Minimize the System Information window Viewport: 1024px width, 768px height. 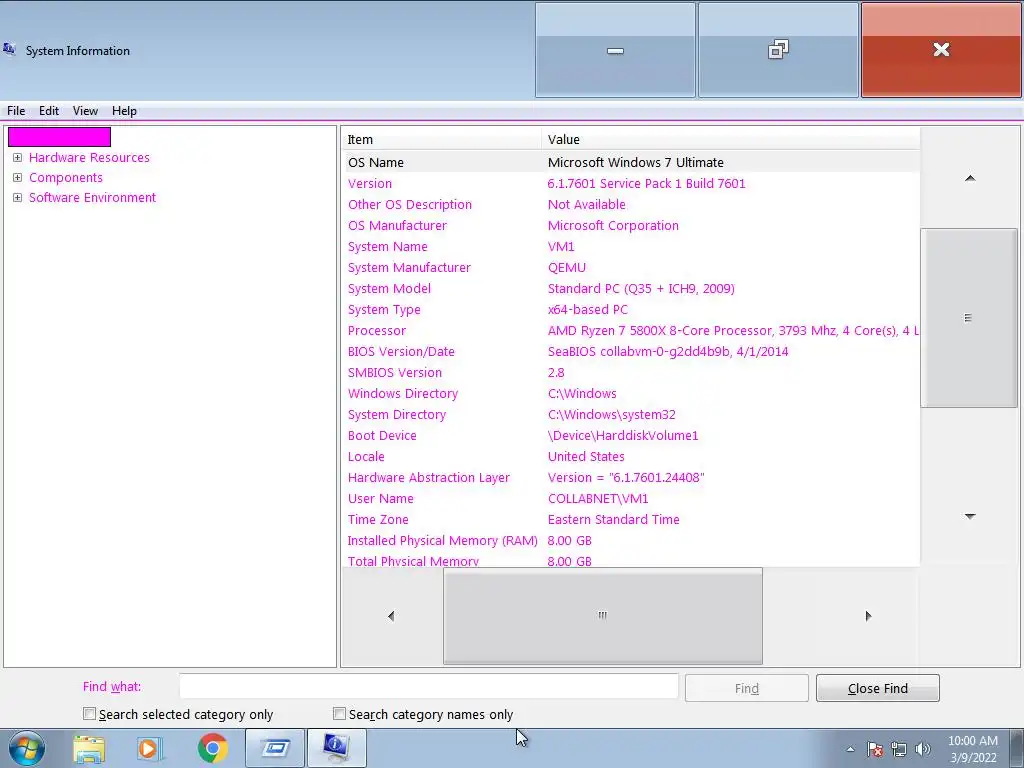click(615, 50)
